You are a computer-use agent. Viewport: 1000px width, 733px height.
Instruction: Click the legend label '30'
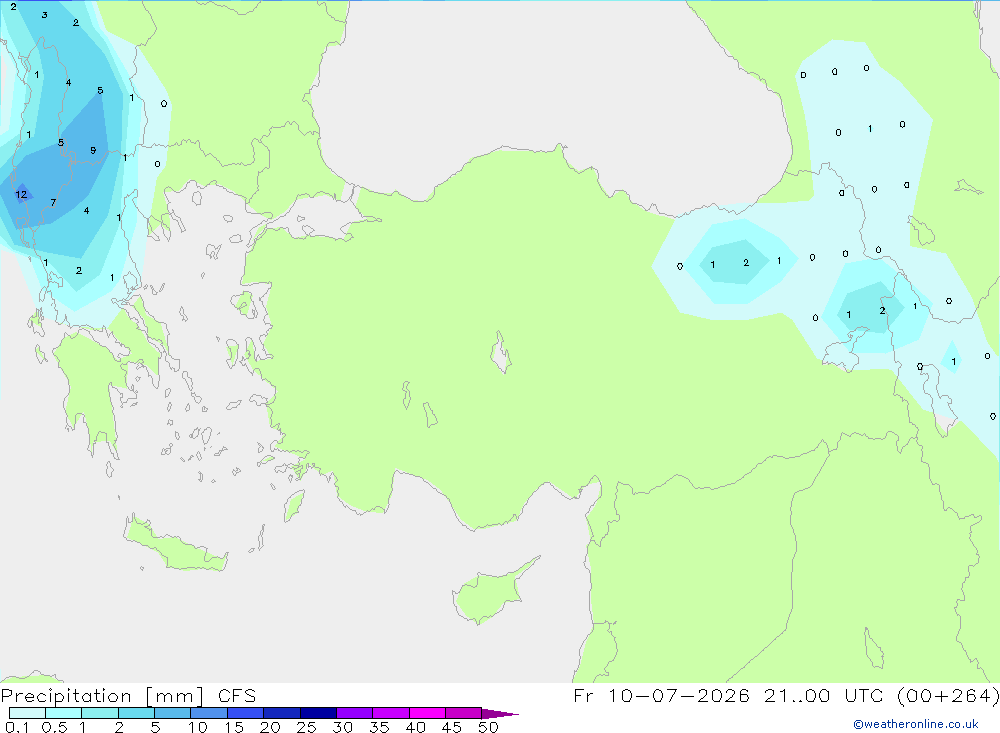[x=342, y=727]
